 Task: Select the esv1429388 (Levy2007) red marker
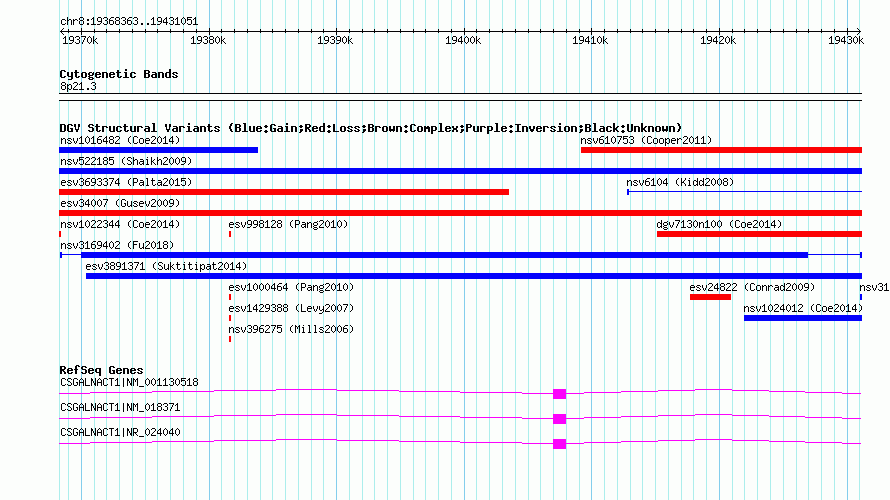(230, 318)
